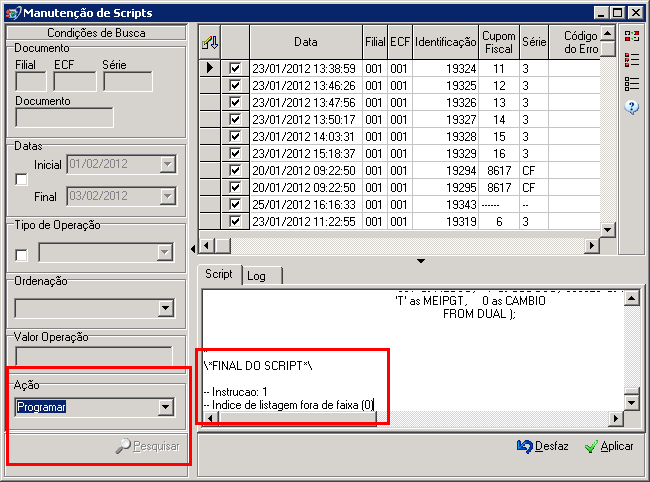Screen dimensions: 650x482
Task: Click the red-bulleted list icon in right toolbar
Action: [x=631, y=60]
